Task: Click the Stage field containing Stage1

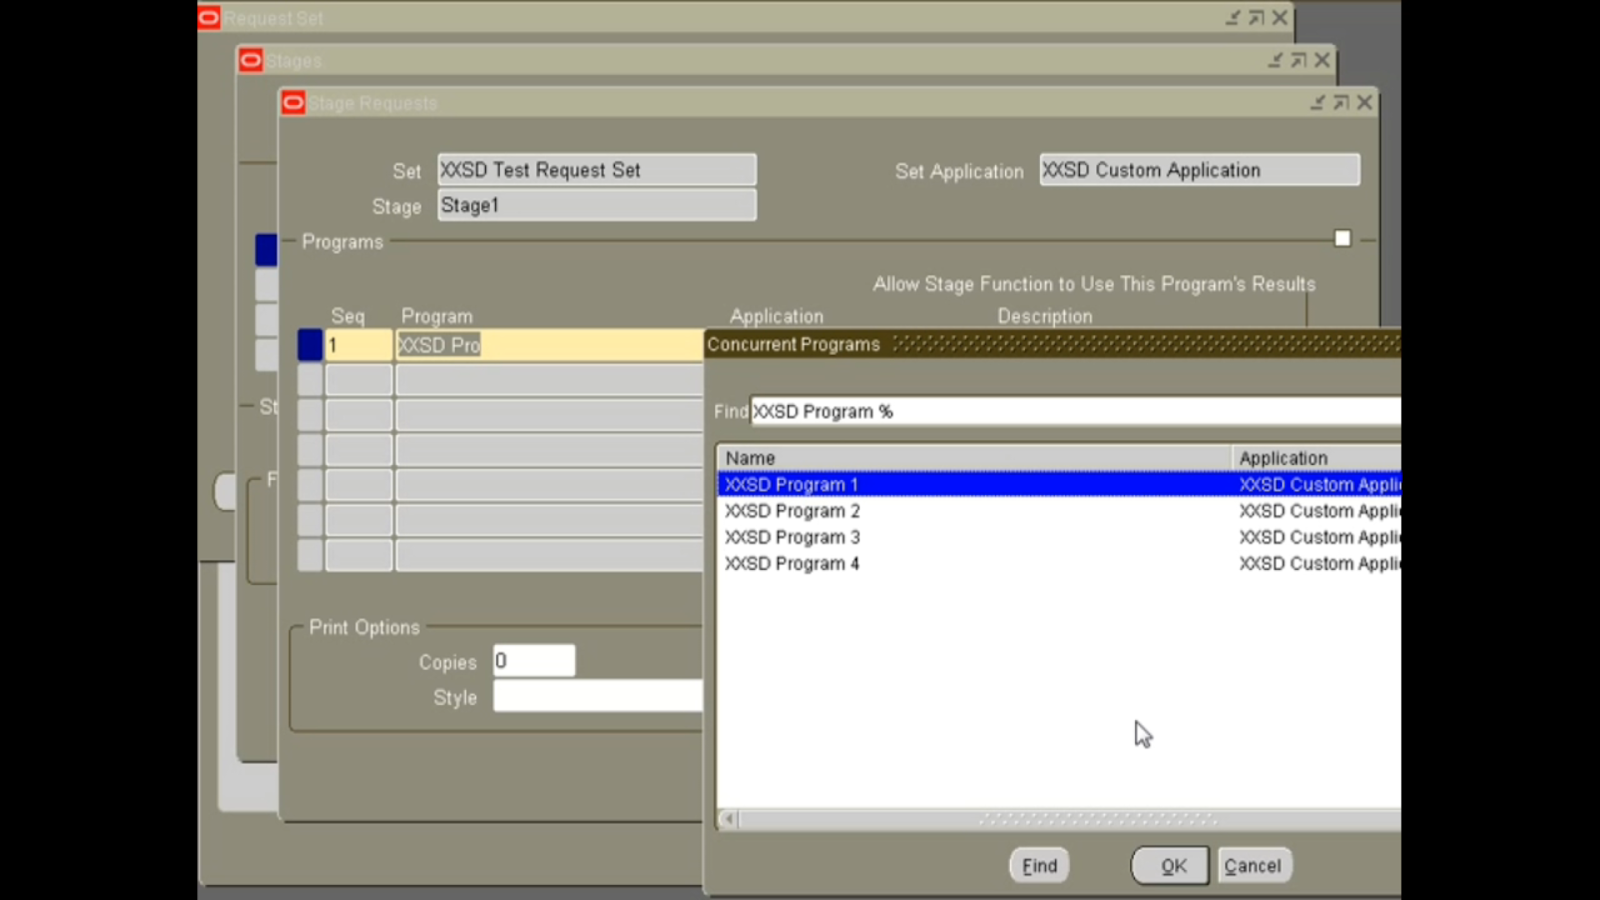Action: click(x=596, y=205)
